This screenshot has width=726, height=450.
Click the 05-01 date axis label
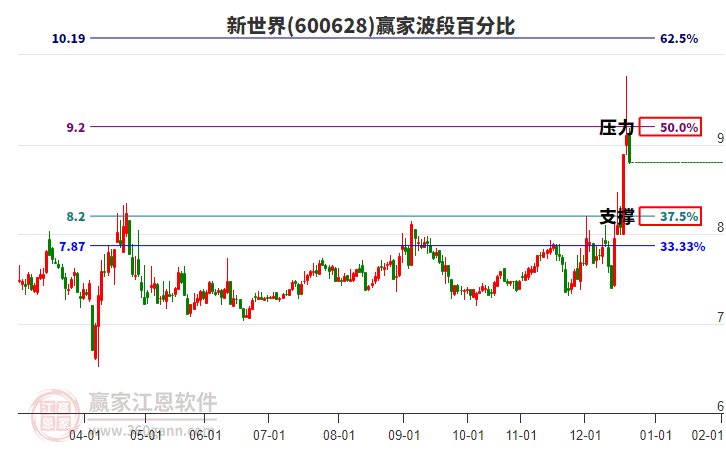click(146, 435)
